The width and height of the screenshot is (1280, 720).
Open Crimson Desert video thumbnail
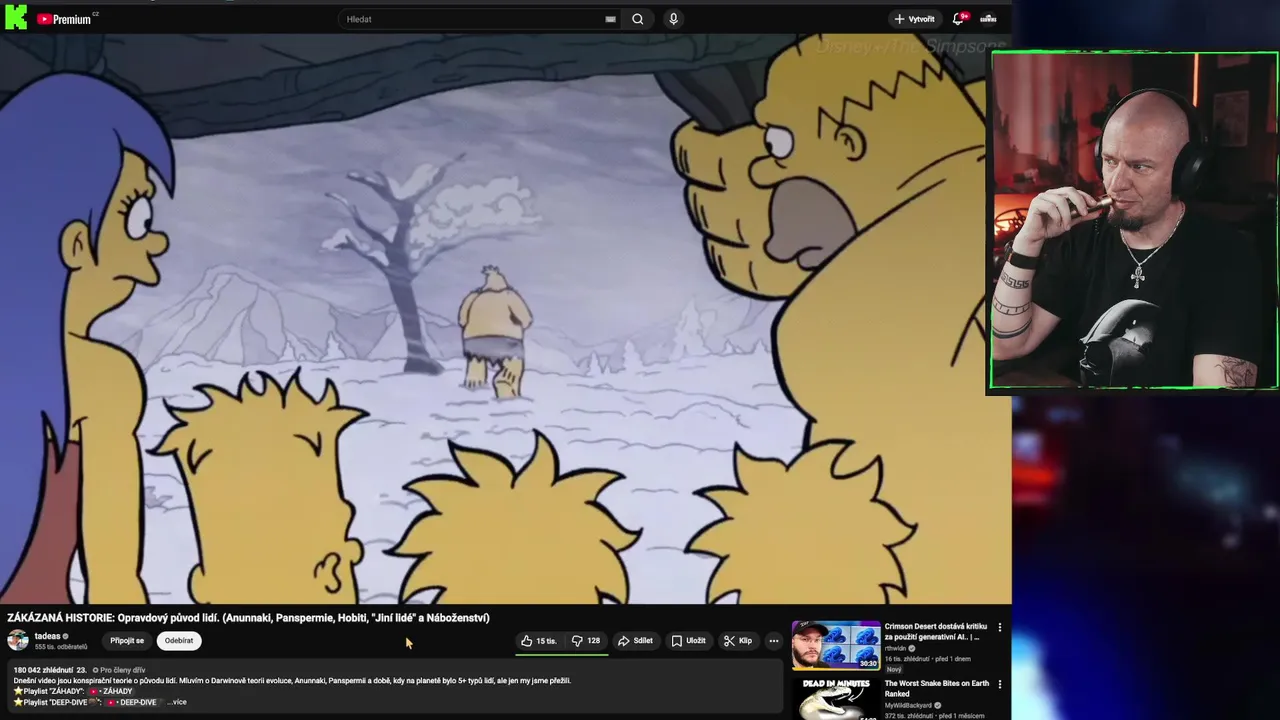click(x=836, y=645)
